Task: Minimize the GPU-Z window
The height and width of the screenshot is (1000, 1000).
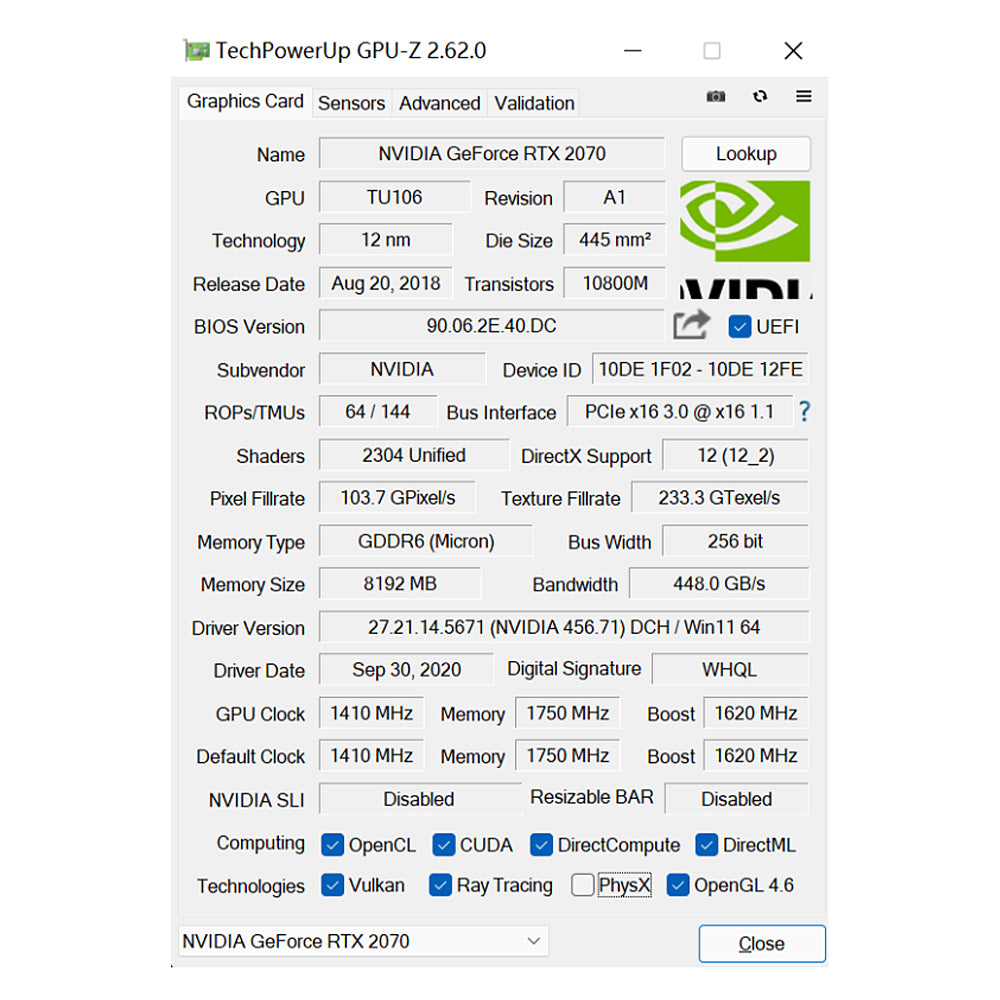Action: point(633,50)
